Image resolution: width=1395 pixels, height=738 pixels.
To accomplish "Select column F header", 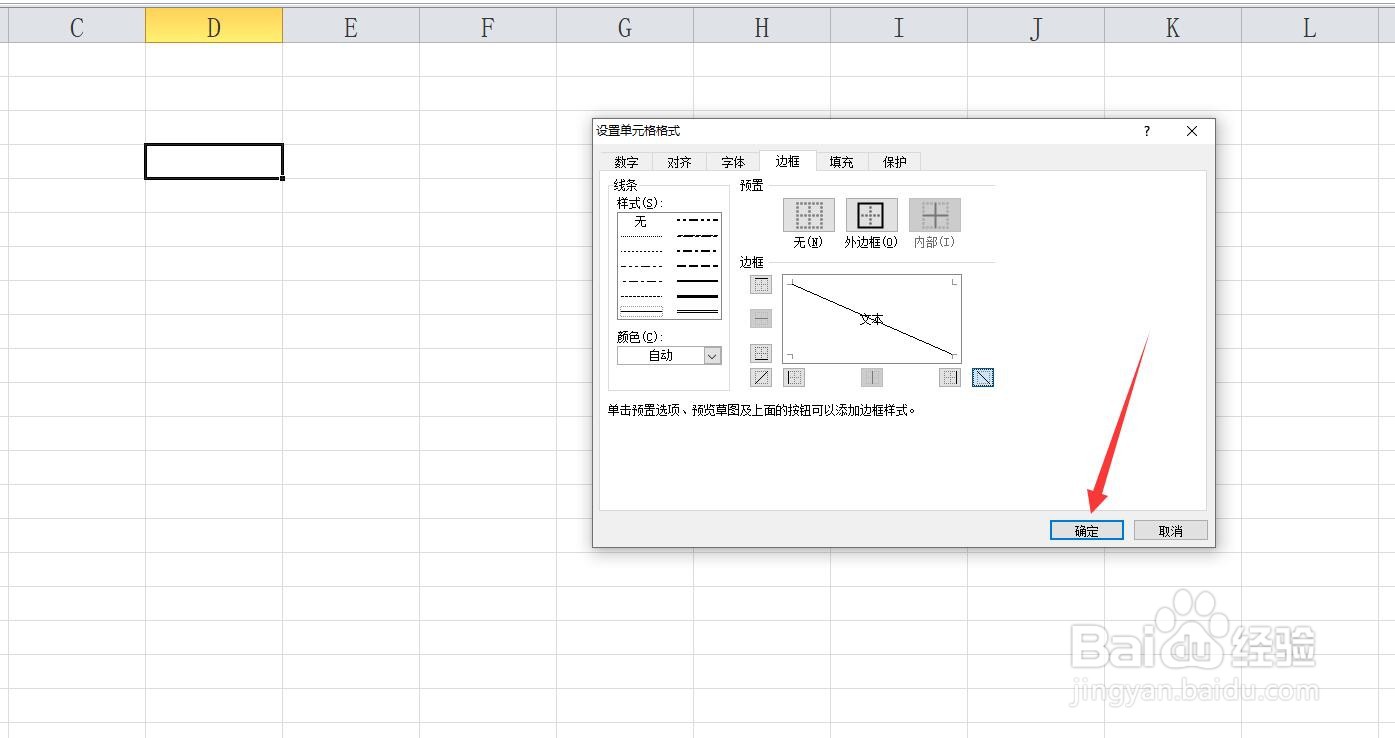I will tap(488, 27).
